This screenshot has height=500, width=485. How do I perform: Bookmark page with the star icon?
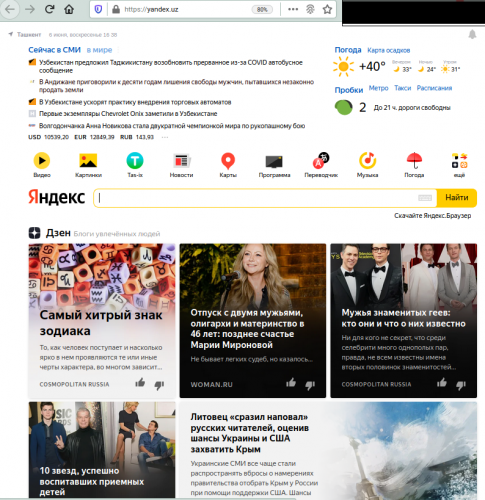tap(327, 9)
